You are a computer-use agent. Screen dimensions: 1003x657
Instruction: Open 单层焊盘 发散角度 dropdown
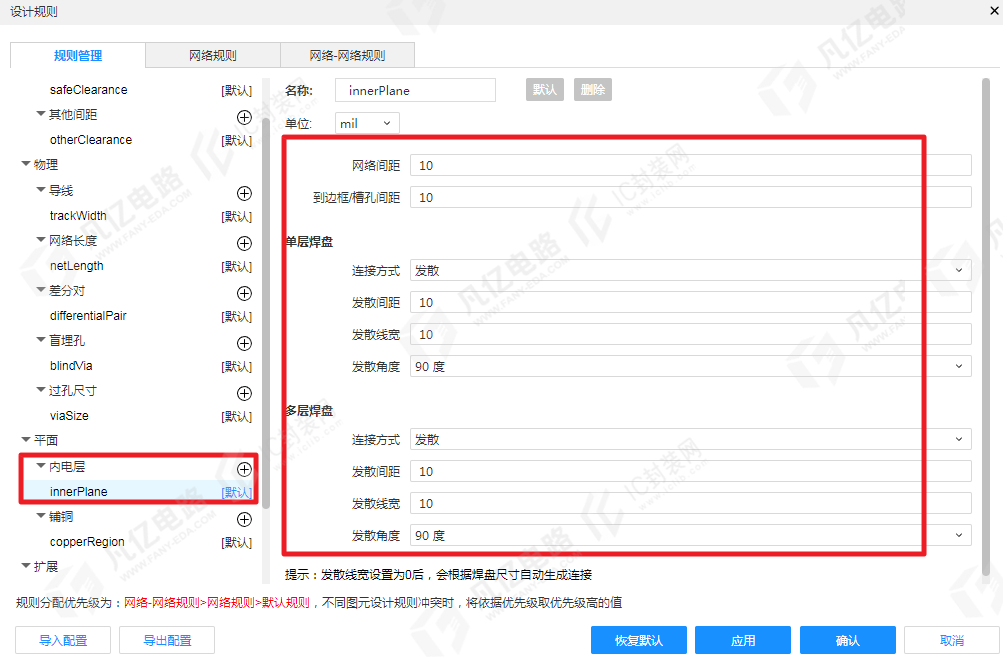tap(691, 366)
